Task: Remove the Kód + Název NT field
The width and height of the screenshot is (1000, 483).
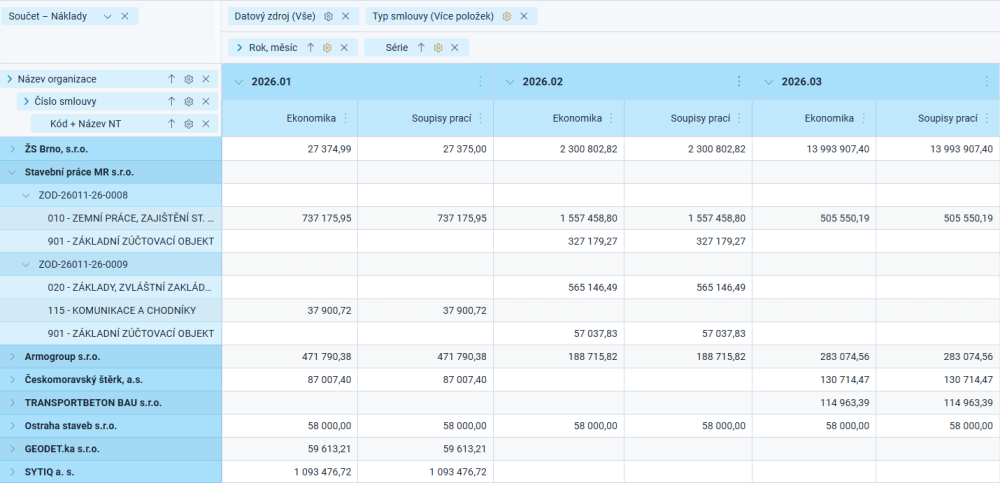Action: 206,124
